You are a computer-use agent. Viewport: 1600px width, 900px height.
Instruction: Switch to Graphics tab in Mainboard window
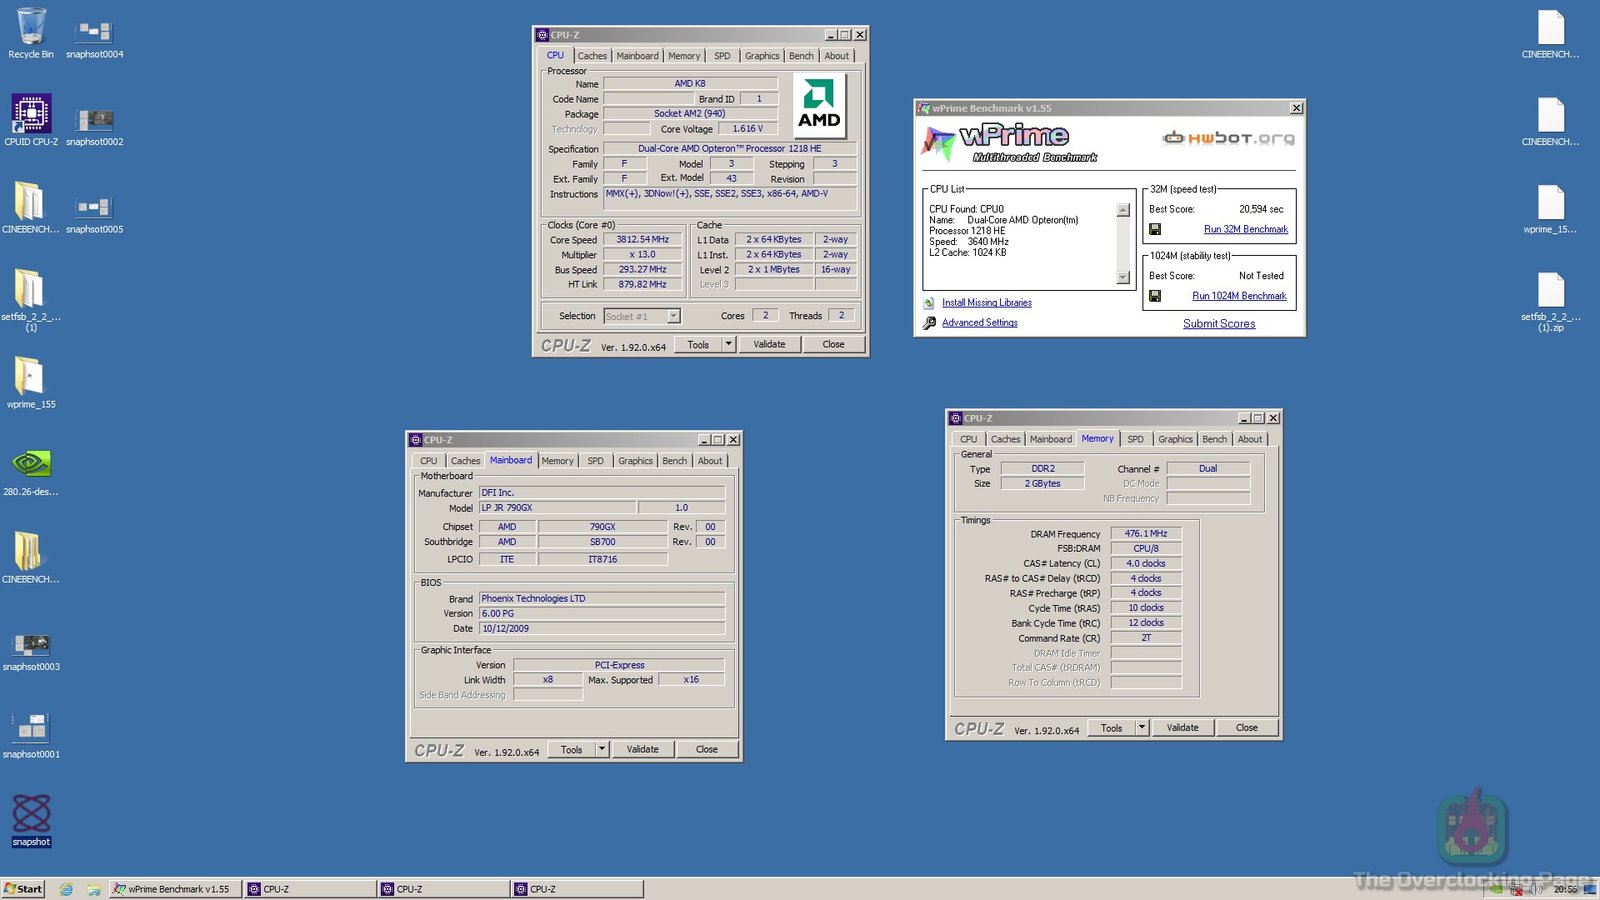pyautogui.click(x=635, y=461)
